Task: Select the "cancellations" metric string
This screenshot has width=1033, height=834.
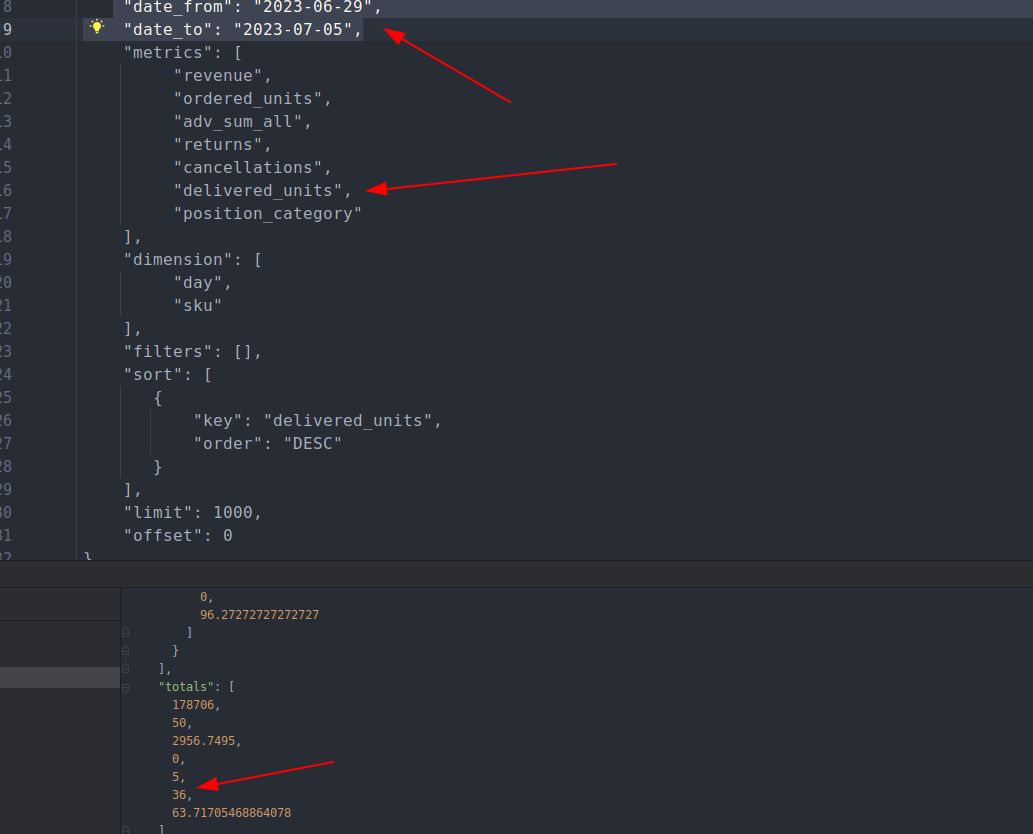Action: 248,167
